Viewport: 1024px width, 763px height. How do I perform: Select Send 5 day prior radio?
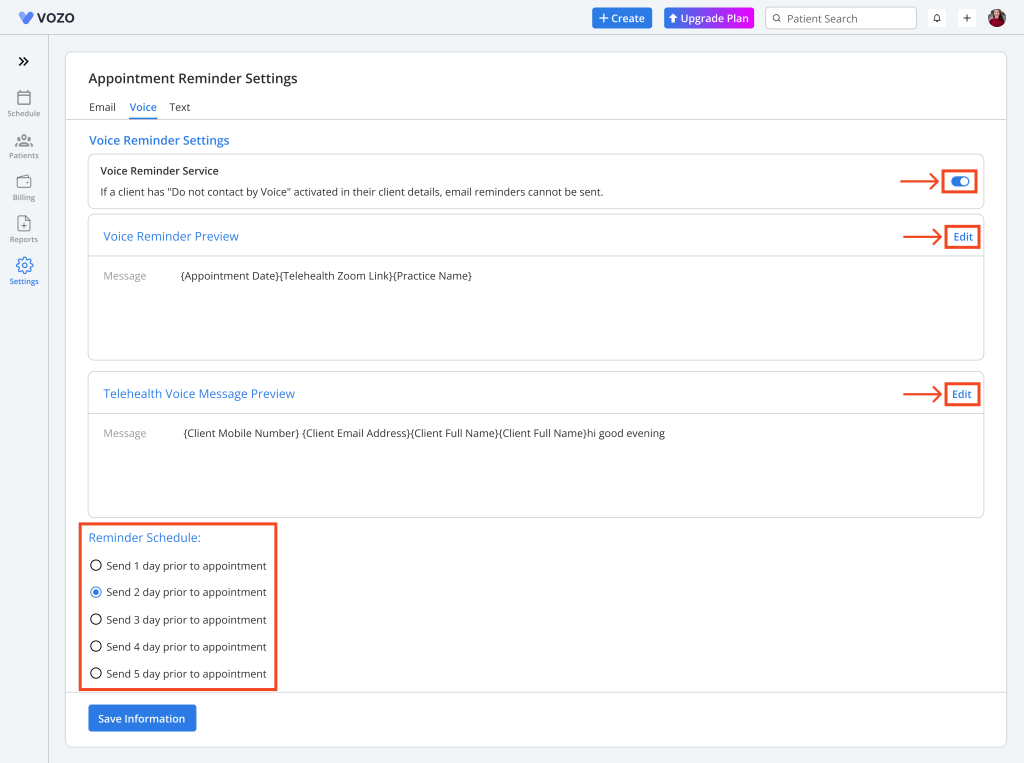coord(96,674)
